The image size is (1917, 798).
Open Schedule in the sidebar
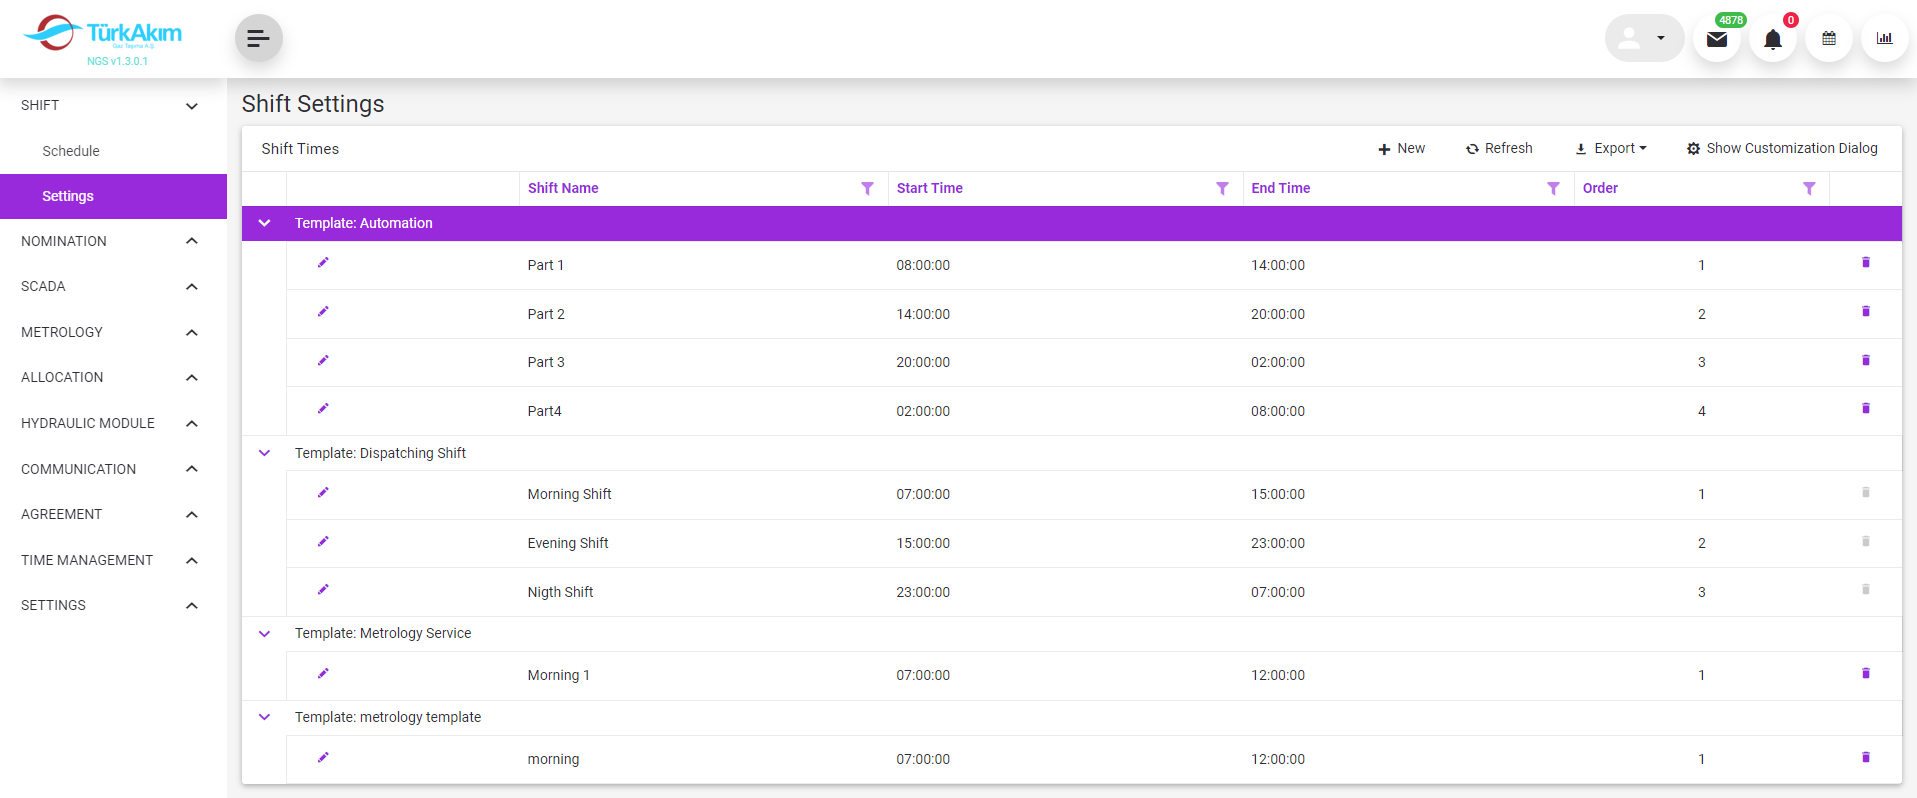coord(71,151)
